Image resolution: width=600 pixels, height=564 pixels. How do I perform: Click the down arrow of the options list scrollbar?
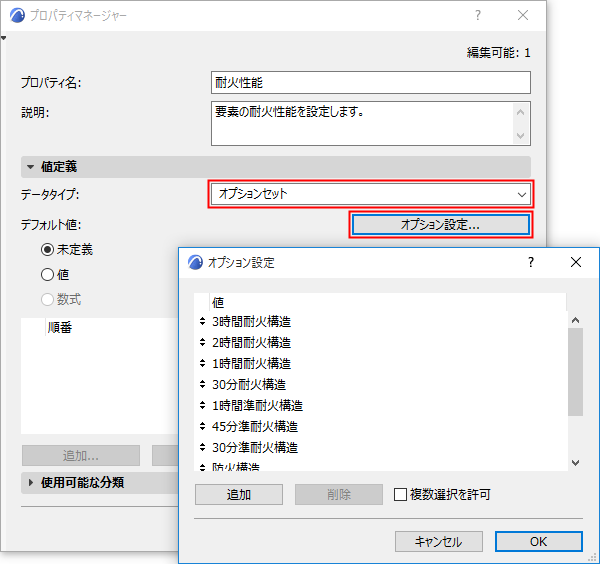tap(575, 463)
